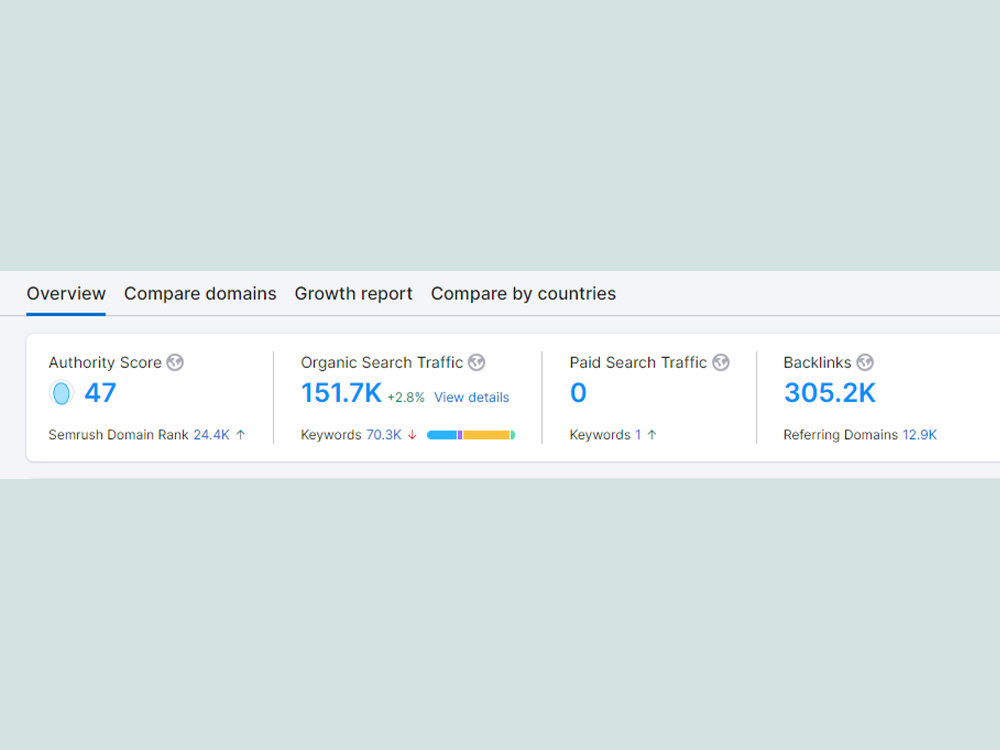Click globe icon next to Organic Search Traffic
The width and height of the screenshot is (1000, 750).
click(476, 363)
